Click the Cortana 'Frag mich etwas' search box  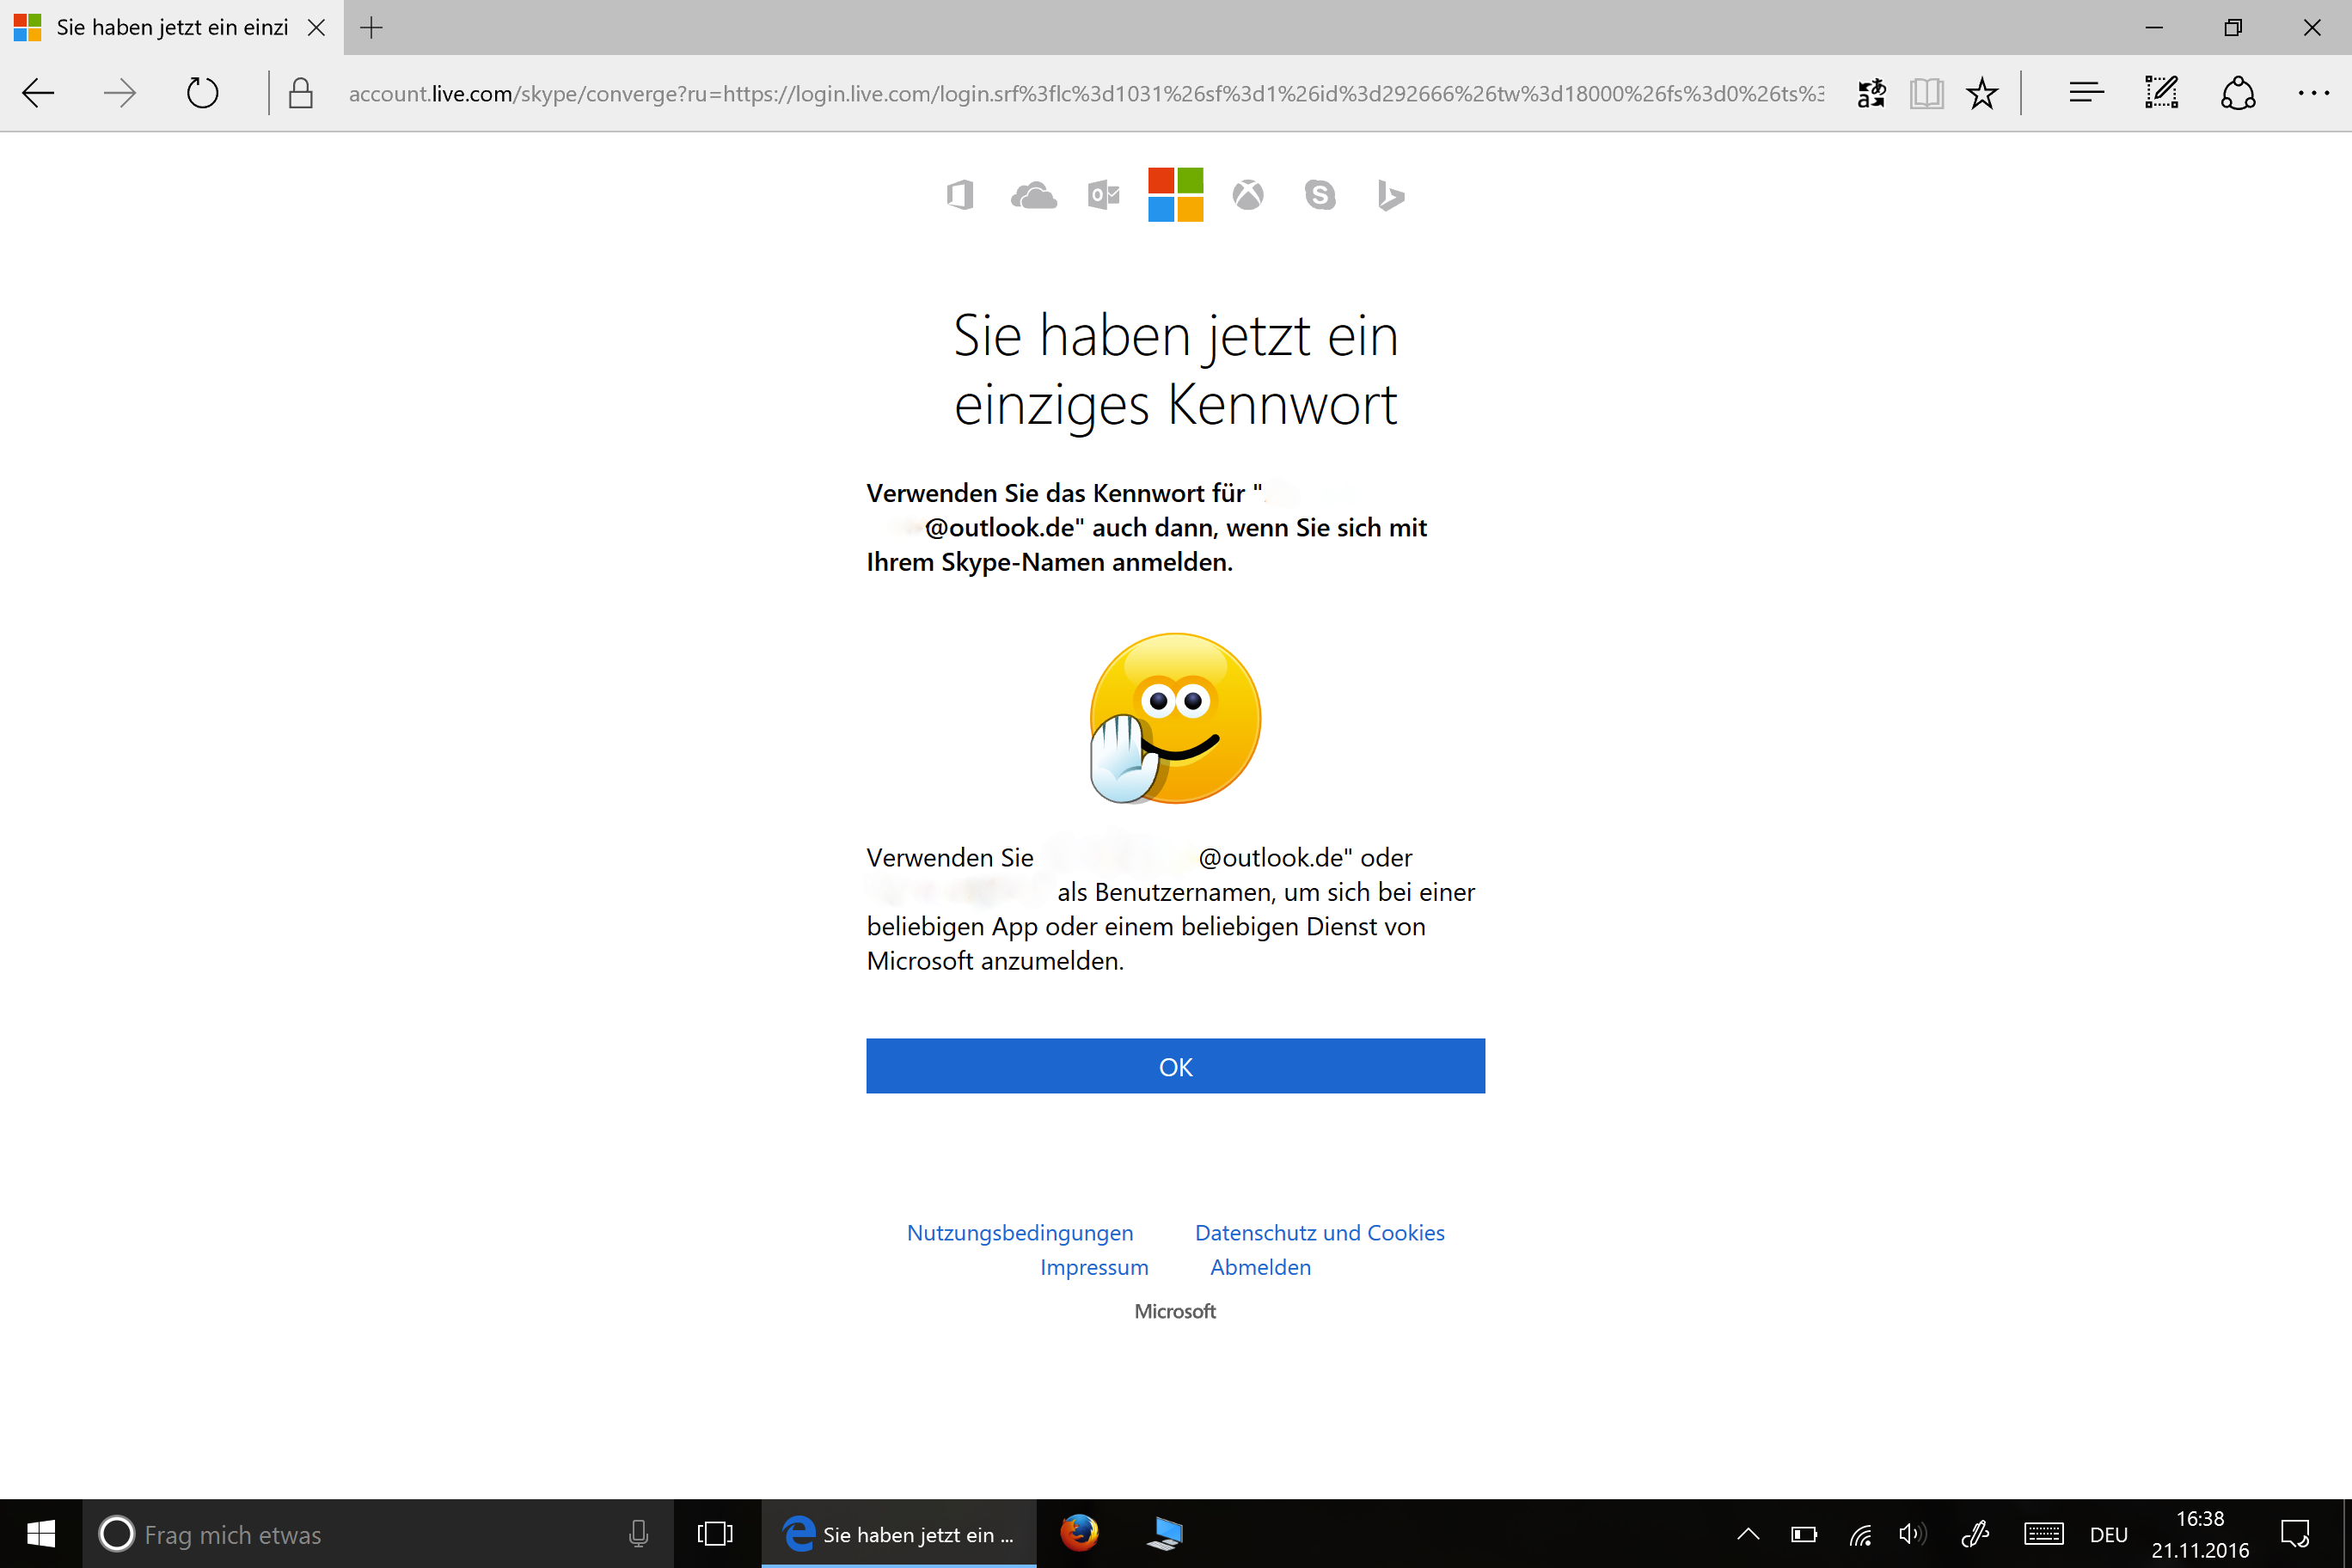pos(377,1533)
